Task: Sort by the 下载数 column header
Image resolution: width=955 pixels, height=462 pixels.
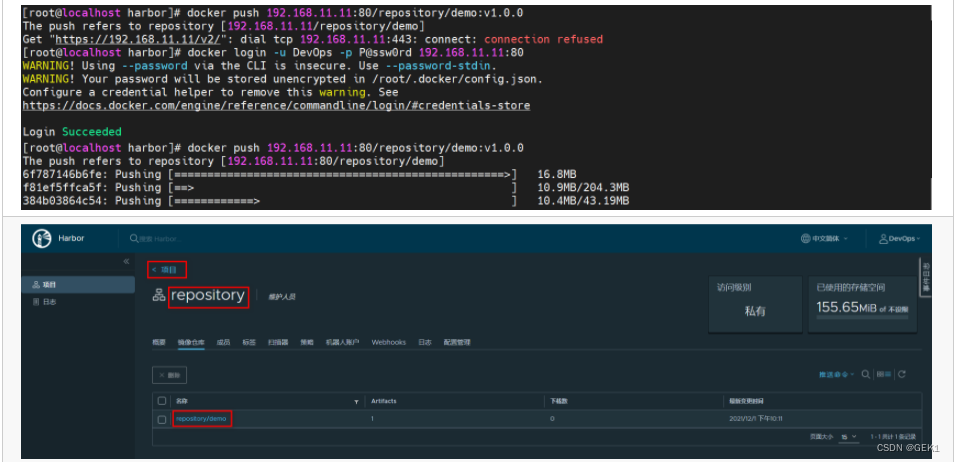Action: [559, 401]
